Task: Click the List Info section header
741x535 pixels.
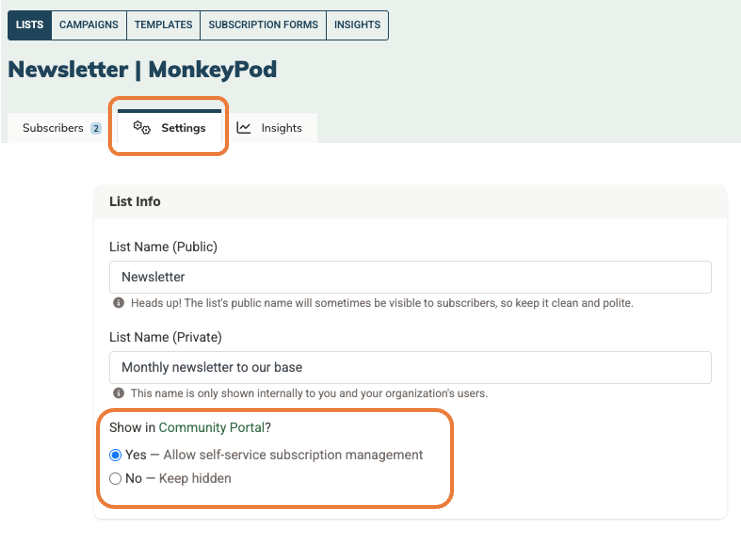Action: coord(135,201)
